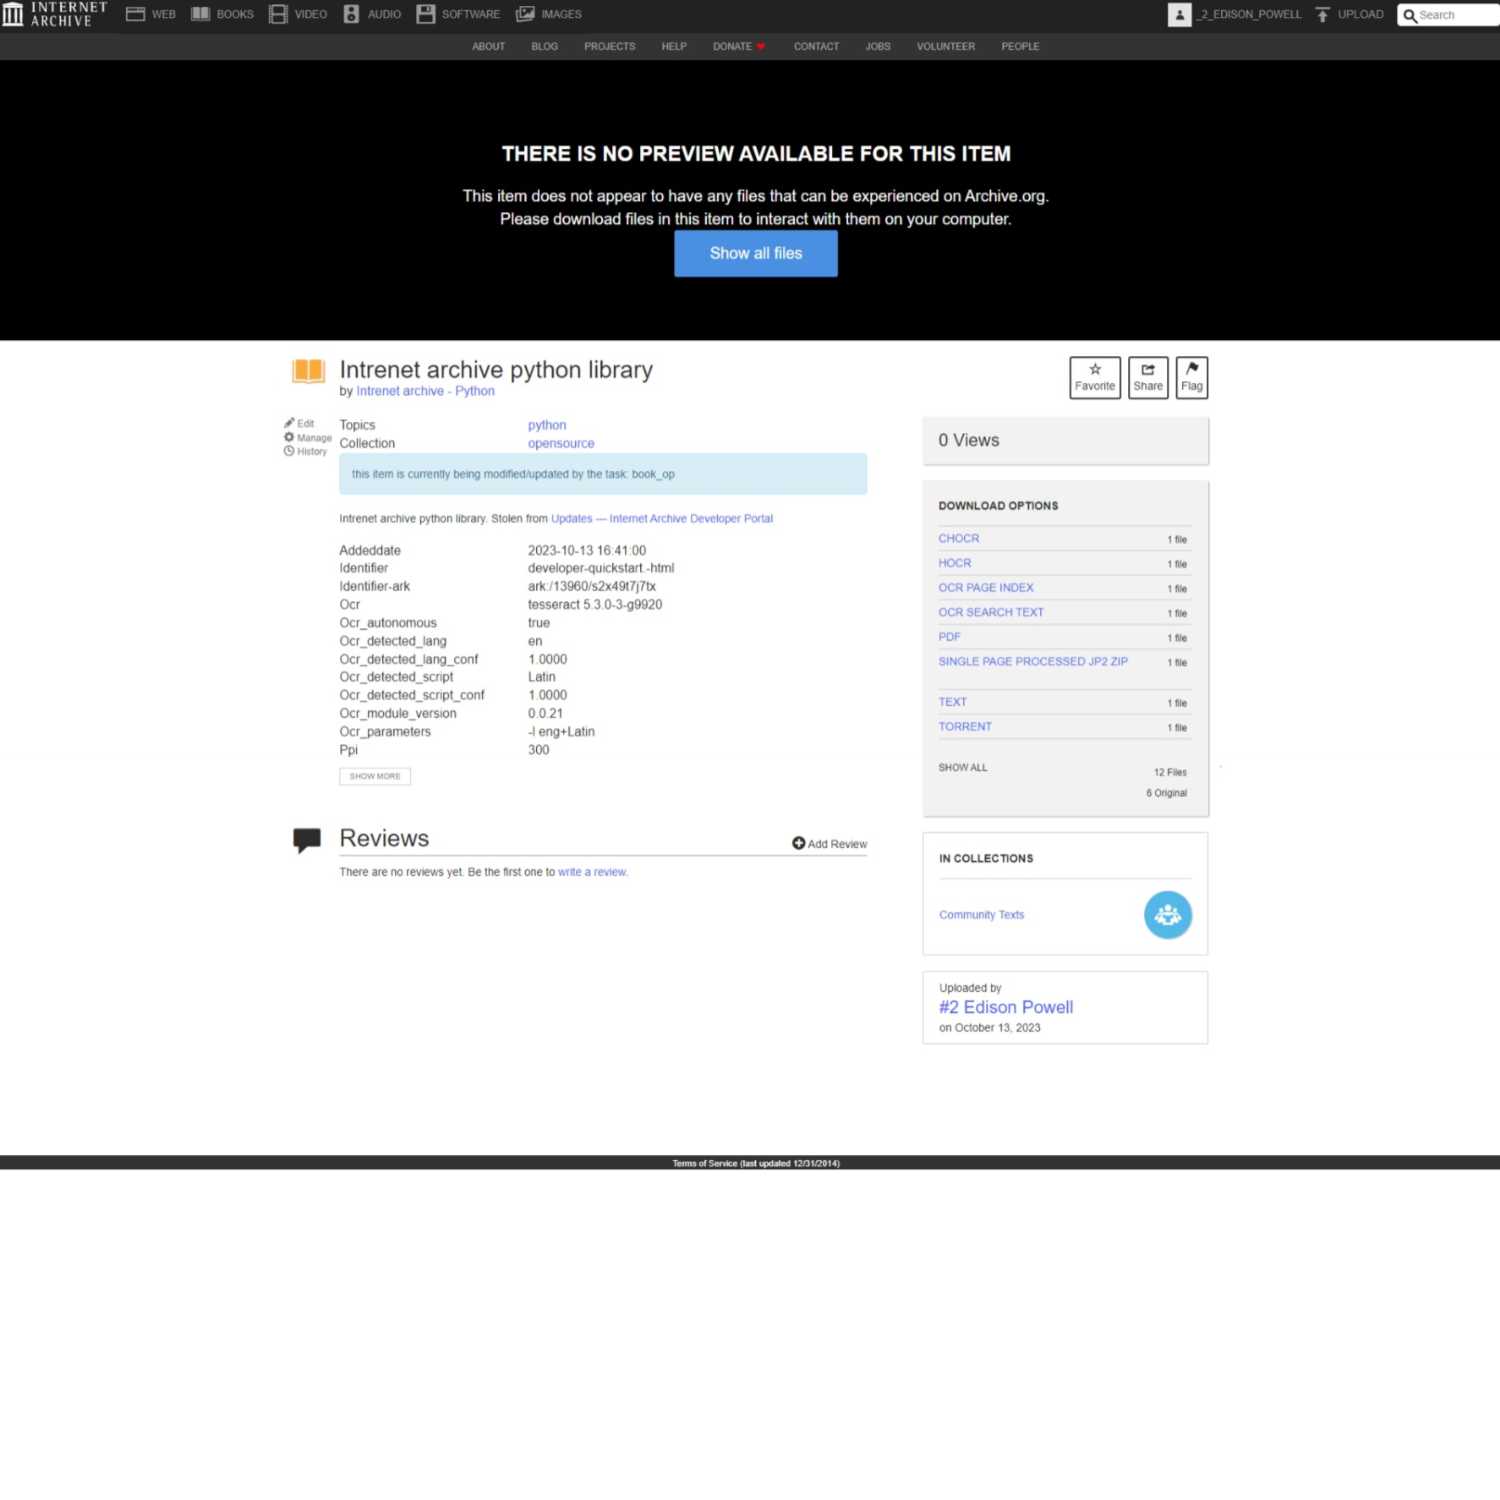Viewport: 1500px width, 1500px height.
Task: Open the Video media section icon
Action: (278, 14)
